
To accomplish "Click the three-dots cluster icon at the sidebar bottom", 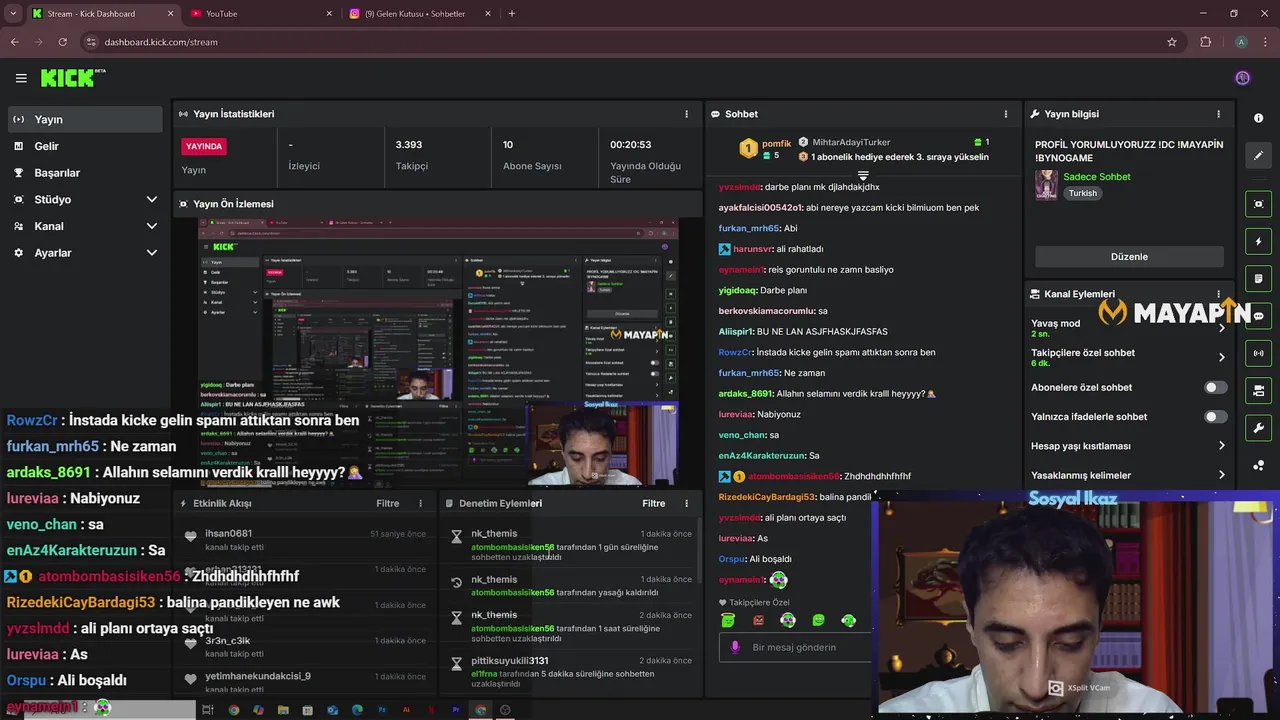I will pyautogui.click(x=1258, y=466).
